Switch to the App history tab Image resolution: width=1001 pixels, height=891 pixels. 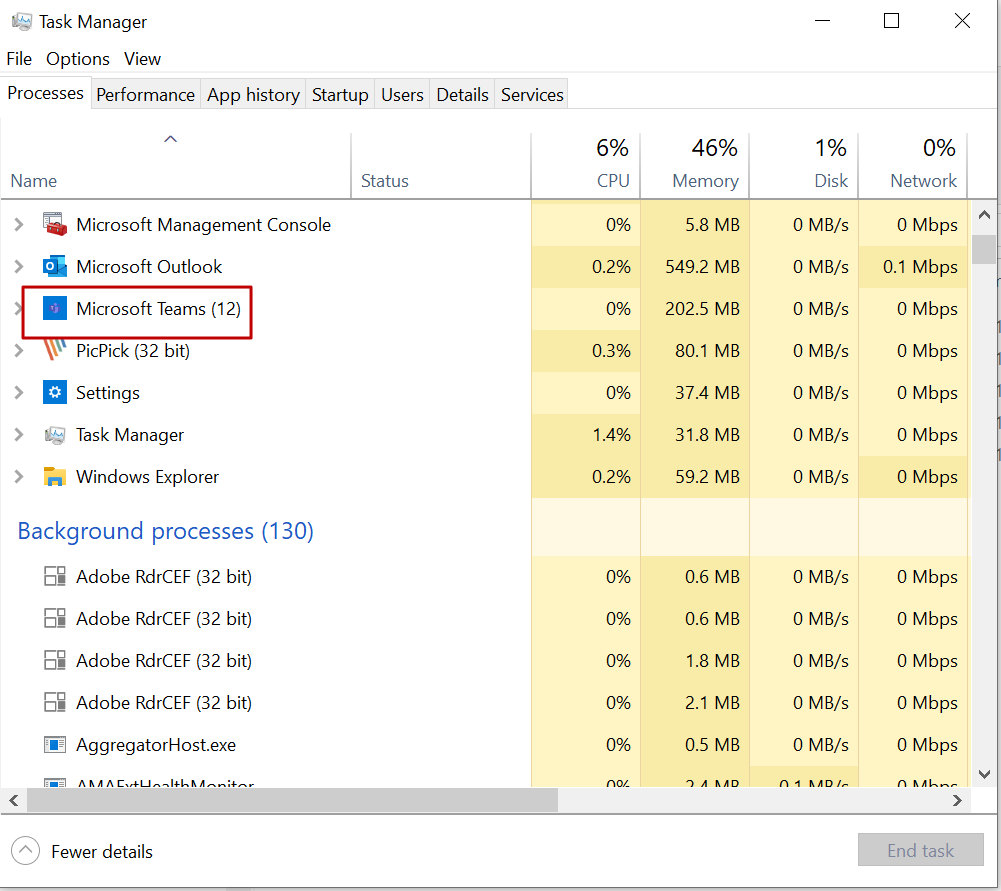(253, 94)
